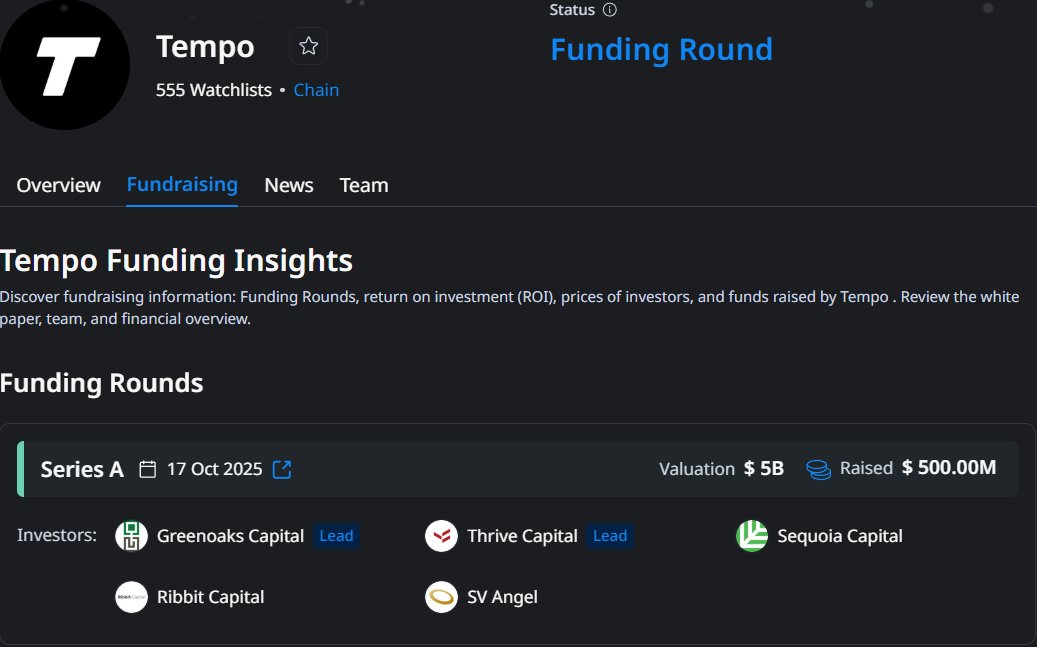Open Greenoaks Capital investor page
1037x647 pixels.
click(230, 536)
